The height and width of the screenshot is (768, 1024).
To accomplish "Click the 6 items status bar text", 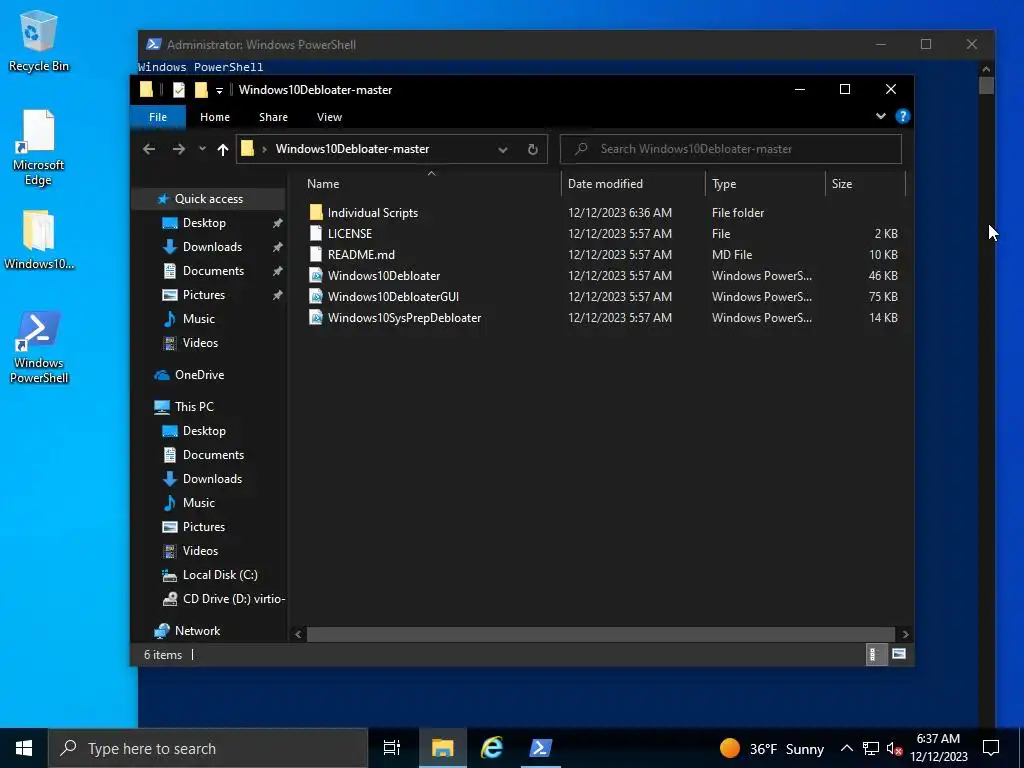I will pos(163,655).
